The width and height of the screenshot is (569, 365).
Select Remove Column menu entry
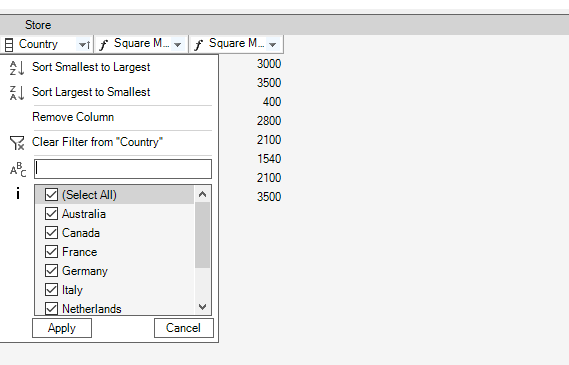(x=73, y=117)
